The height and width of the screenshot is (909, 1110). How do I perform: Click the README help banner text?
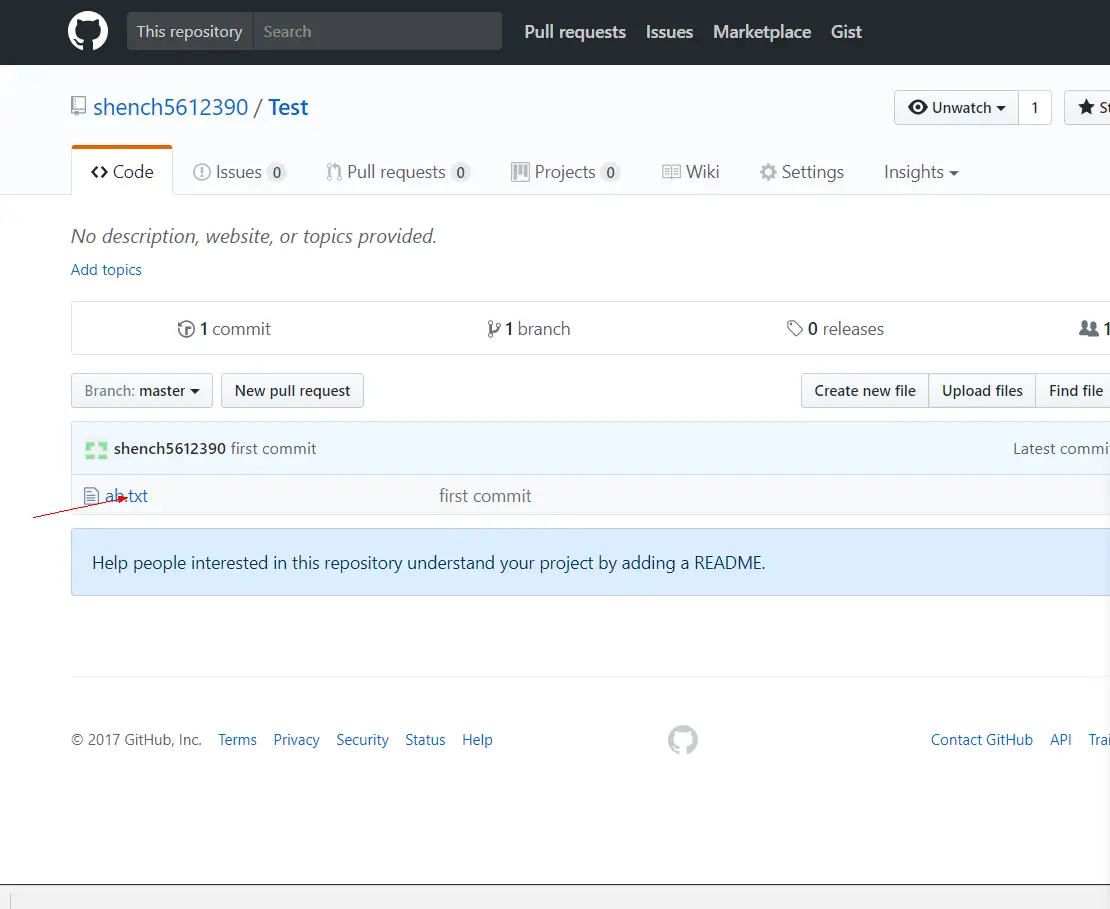429,563
